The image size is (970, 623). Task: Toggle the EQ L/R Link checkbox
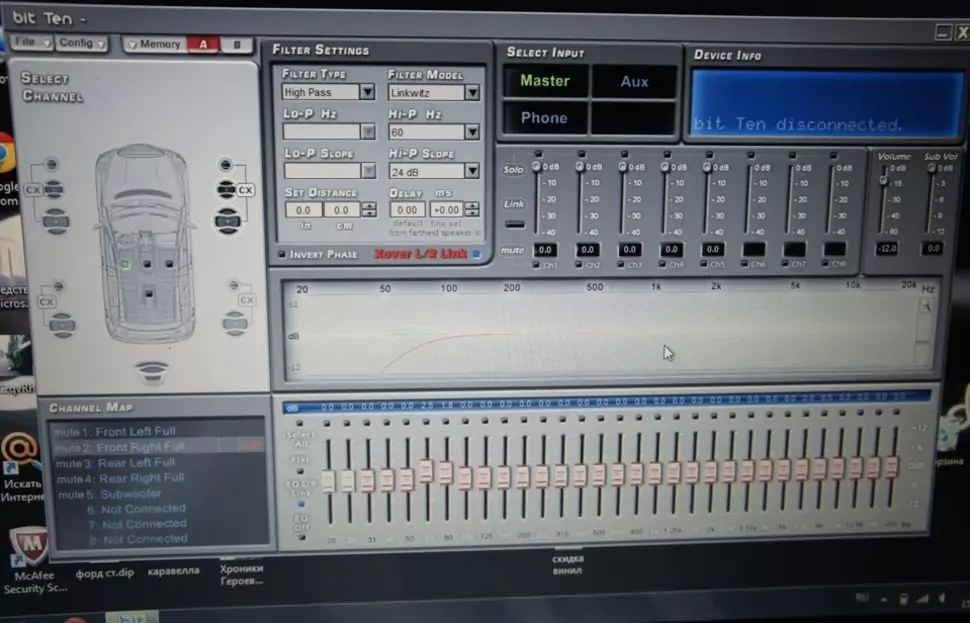tap(301, 504)
